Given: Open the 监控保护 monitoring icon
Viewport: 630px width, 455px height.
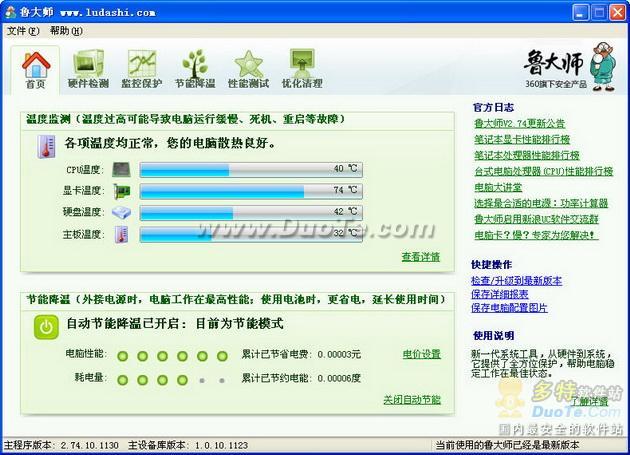Looking at the screenshot, I should [x=142, y=70].
